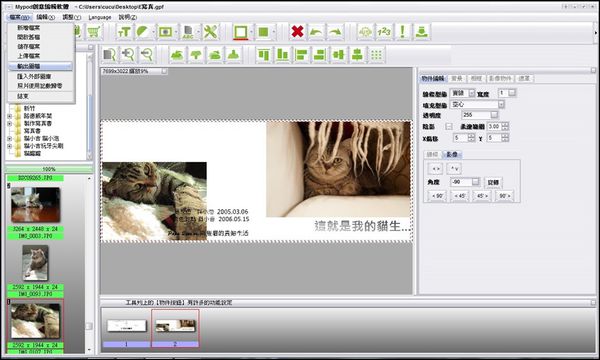Viewport: 600px width, 360px height.
Task: Click the fit page magnifier icon
Action: coord(109,55)
